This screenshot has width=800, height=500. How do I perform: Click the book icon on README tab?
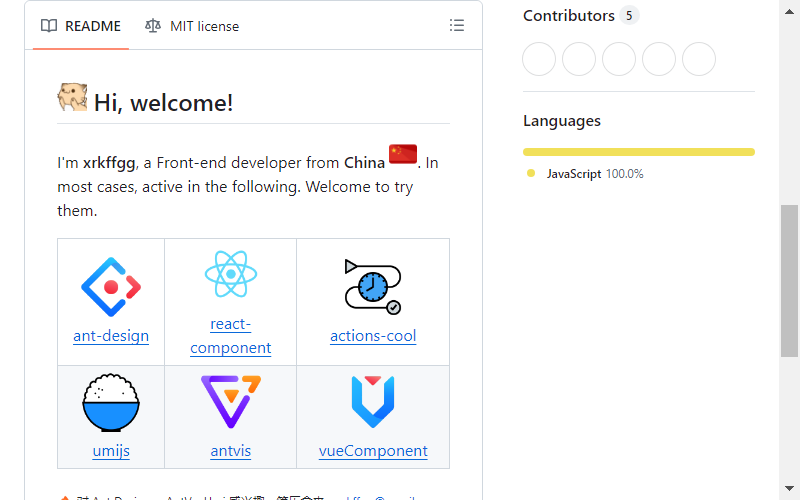point(48,26)
